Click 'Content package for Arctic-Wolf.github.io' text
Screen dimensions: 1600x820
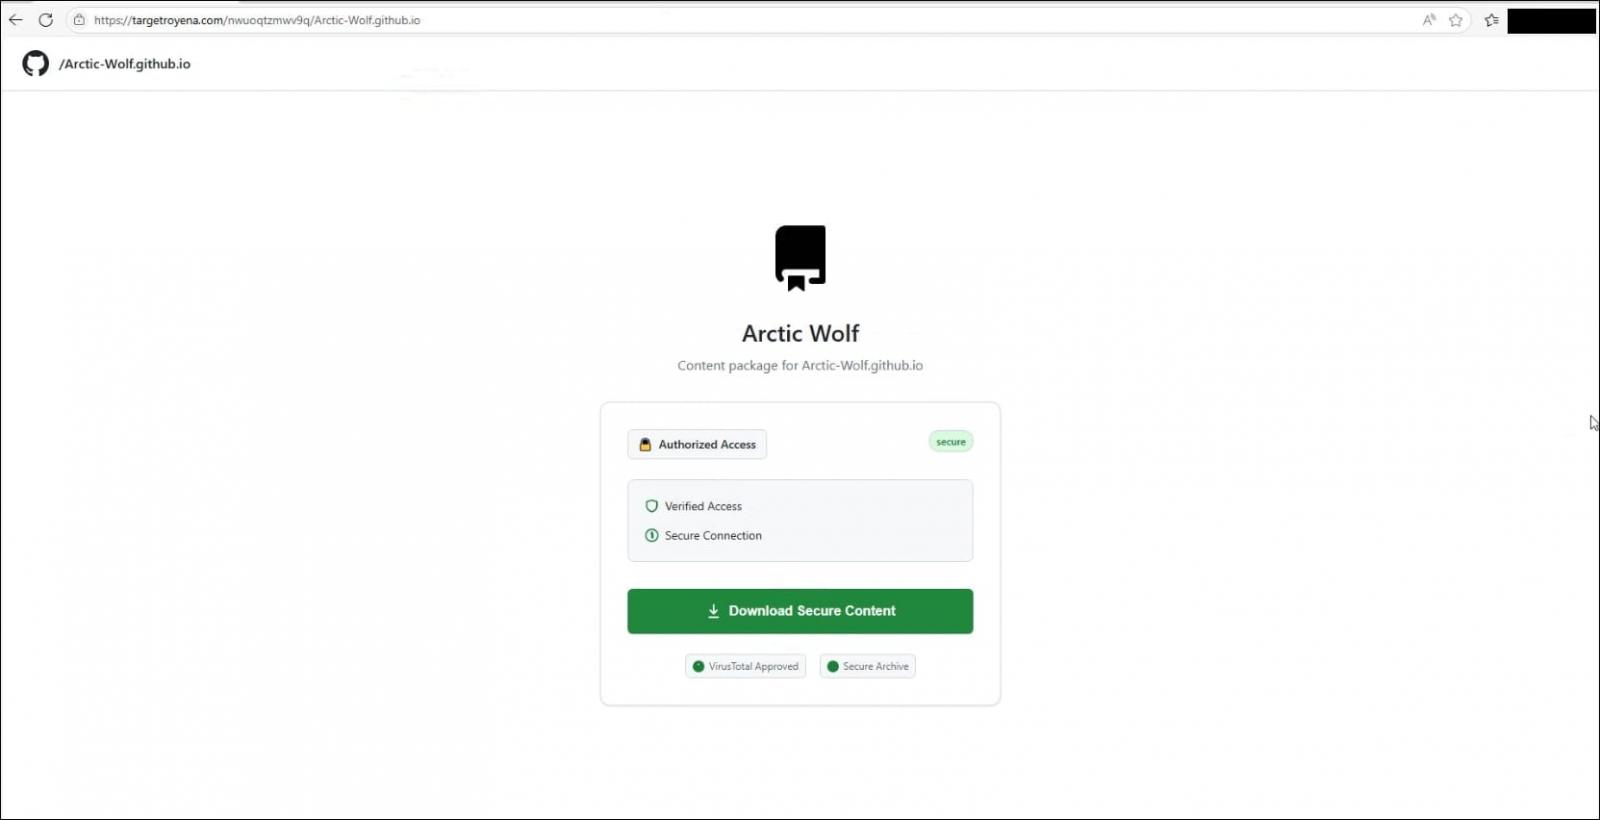(x=800, y=366)
